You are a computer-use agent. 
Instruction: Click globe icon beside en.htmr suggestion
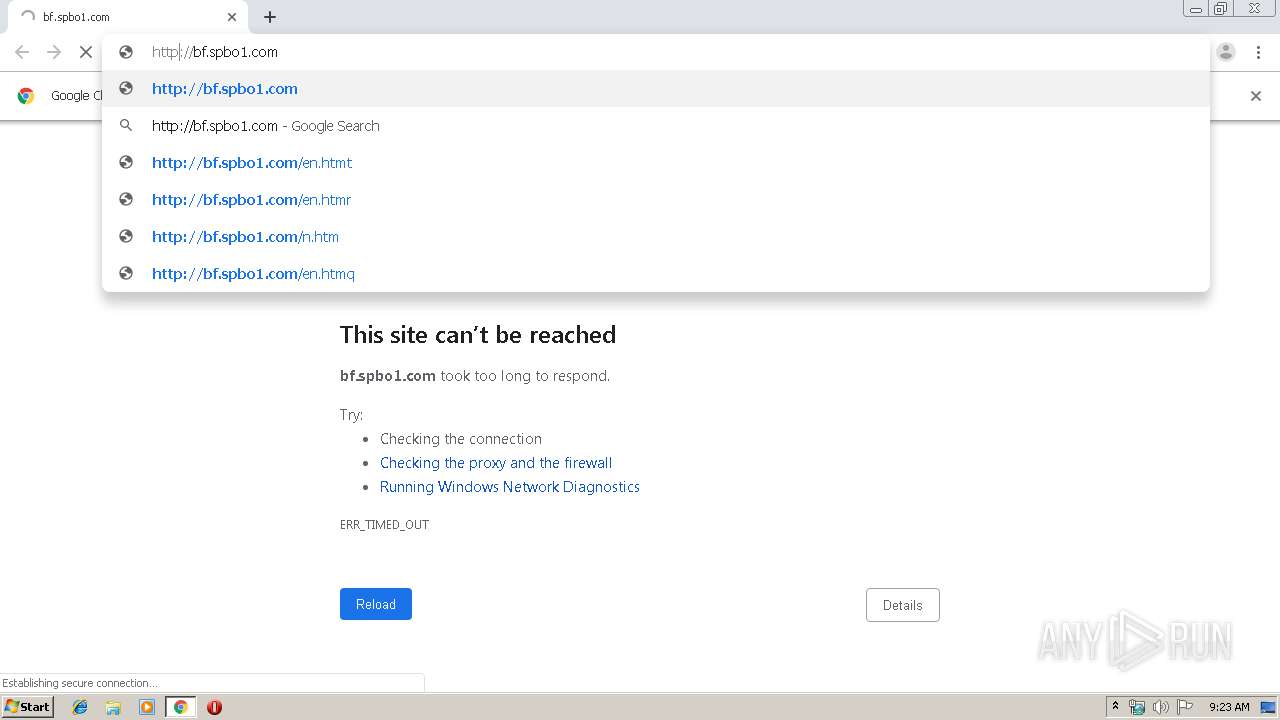click(x=126, y=199)
